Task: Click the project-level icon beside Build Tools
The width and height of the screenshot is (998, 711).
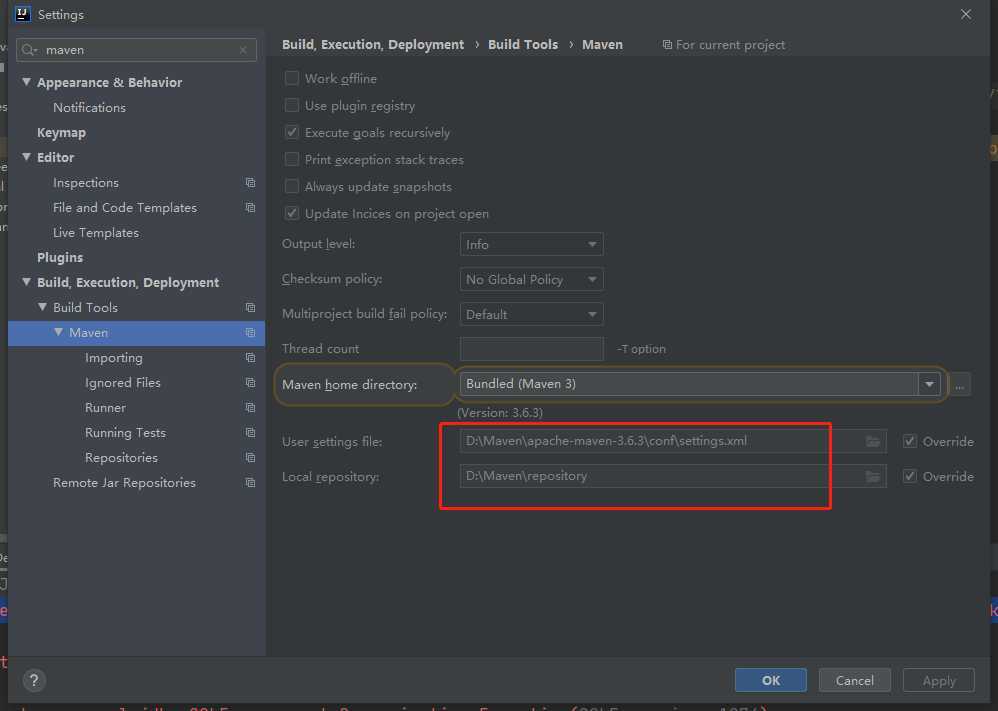Action: tap(250, 307)
